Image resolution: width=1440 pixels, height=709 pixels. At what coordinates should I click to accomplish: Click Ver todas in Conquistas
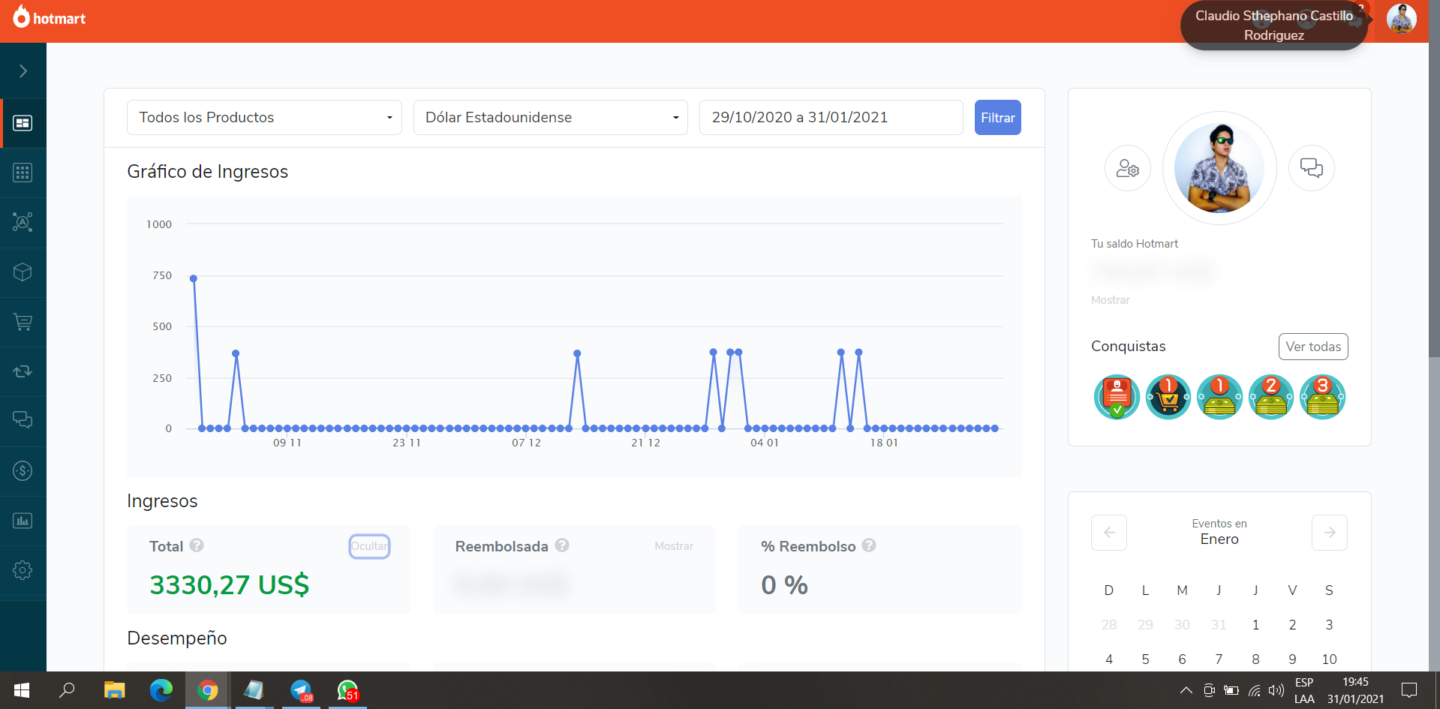[x=1312, y=347]
